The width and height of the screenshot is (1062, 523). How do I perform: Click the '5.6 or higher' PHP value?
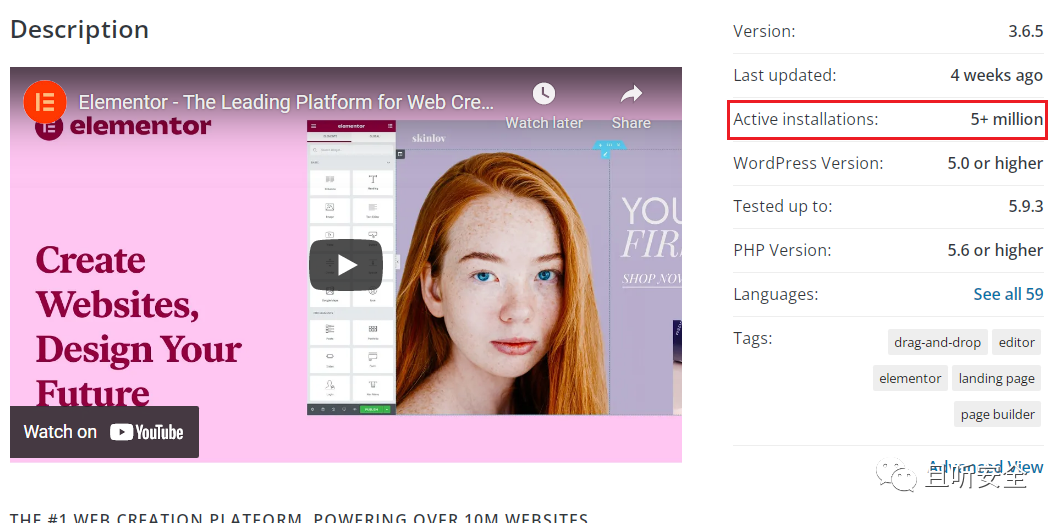pos(995,250)
